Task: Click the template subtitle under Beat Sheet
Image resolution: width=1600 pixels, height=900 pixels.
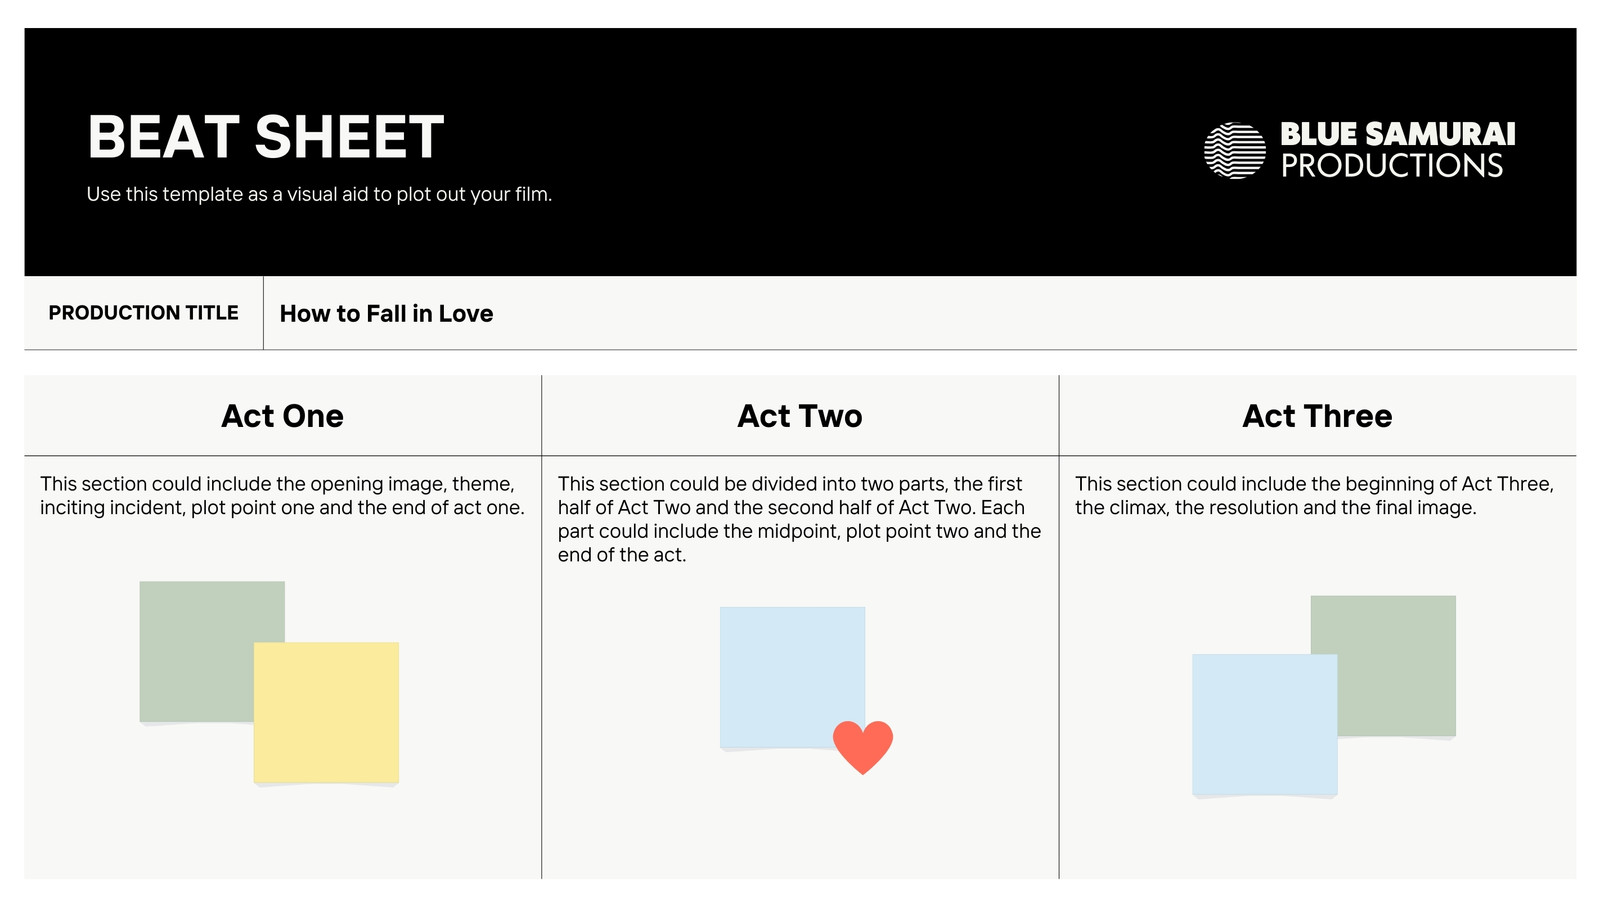Action: [x=319, y=194]
